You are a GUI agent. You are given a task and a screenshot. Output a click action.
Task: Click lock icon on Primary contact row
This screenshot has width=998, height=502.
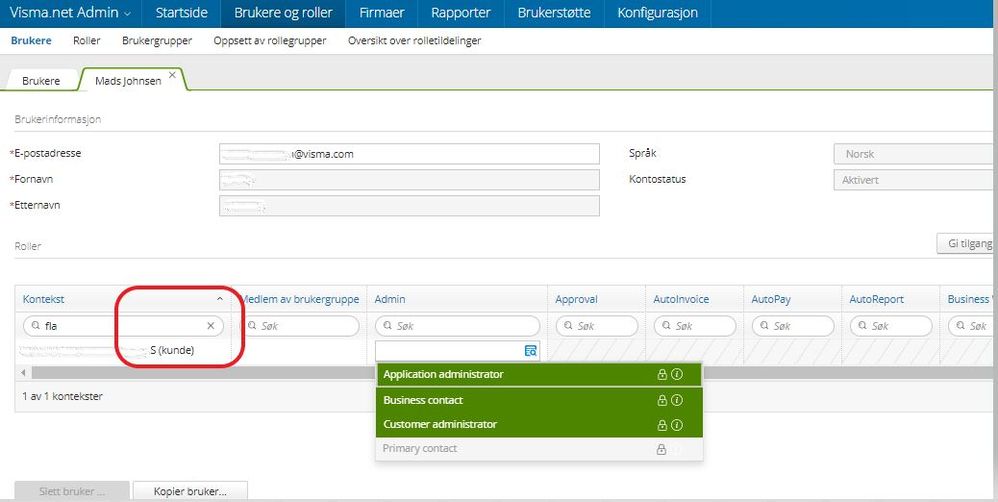[661, 449]
